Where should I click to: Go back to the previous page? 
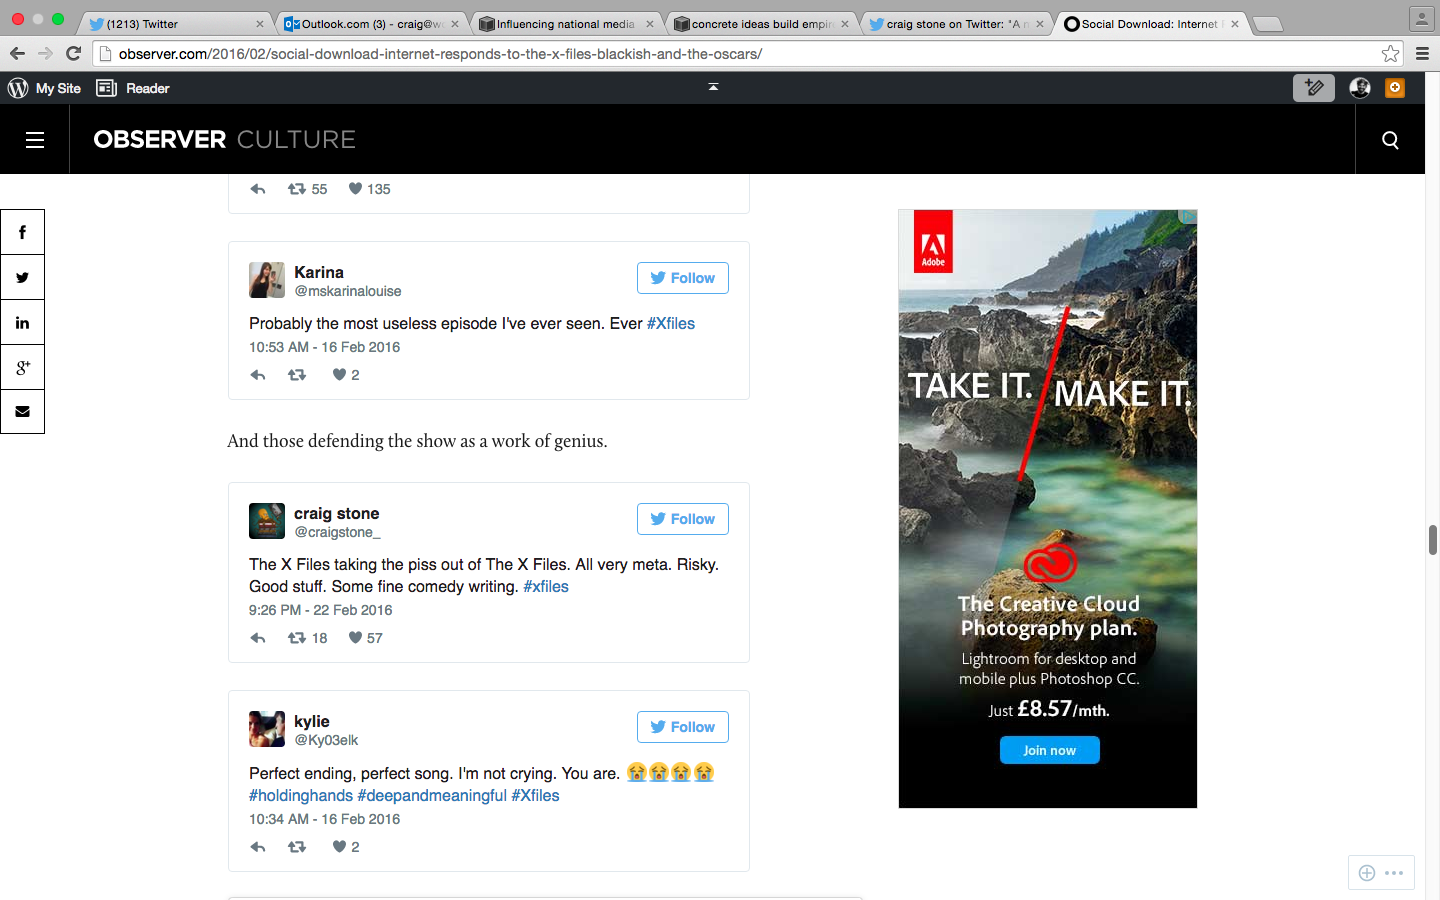(x=17, y=53)
